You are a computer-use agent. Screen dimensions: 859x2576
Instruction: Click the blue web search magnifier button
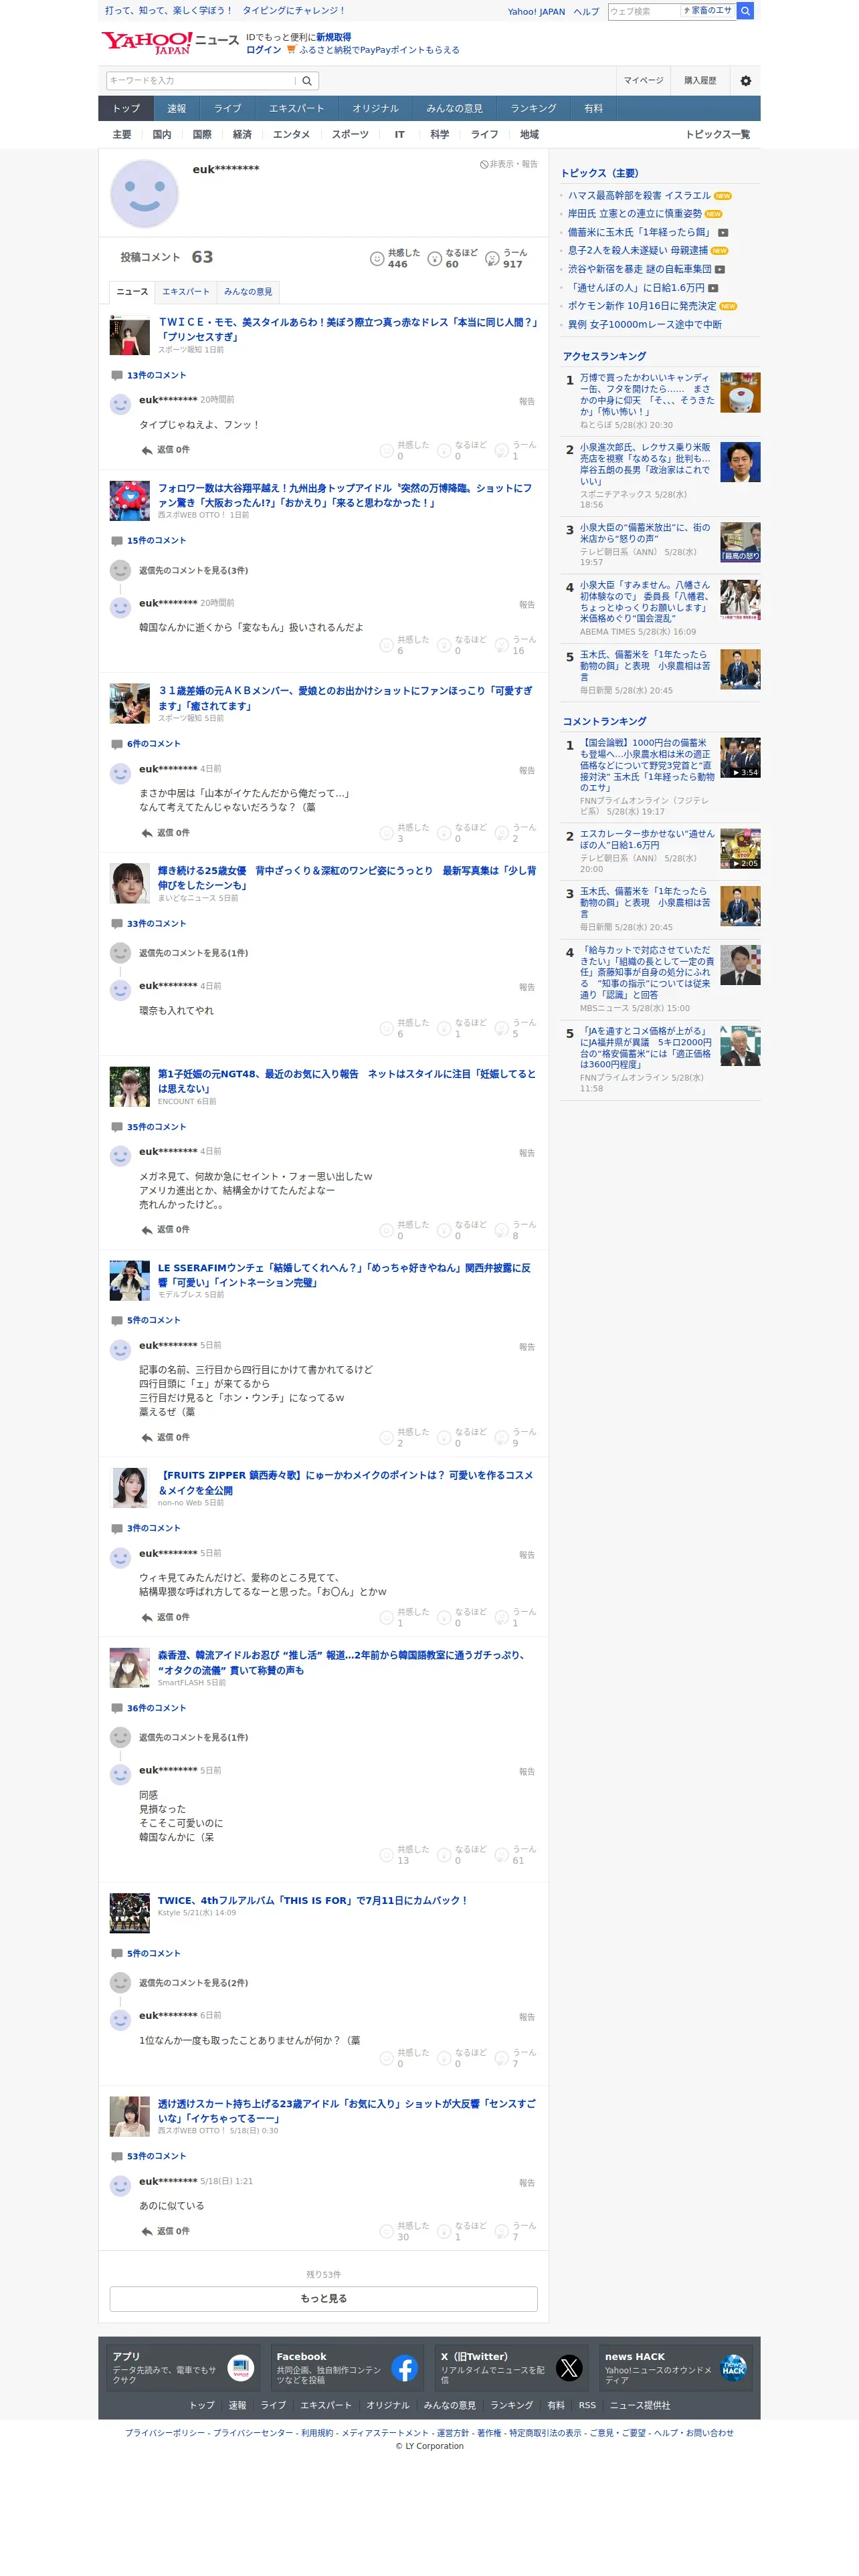point(745,11)
